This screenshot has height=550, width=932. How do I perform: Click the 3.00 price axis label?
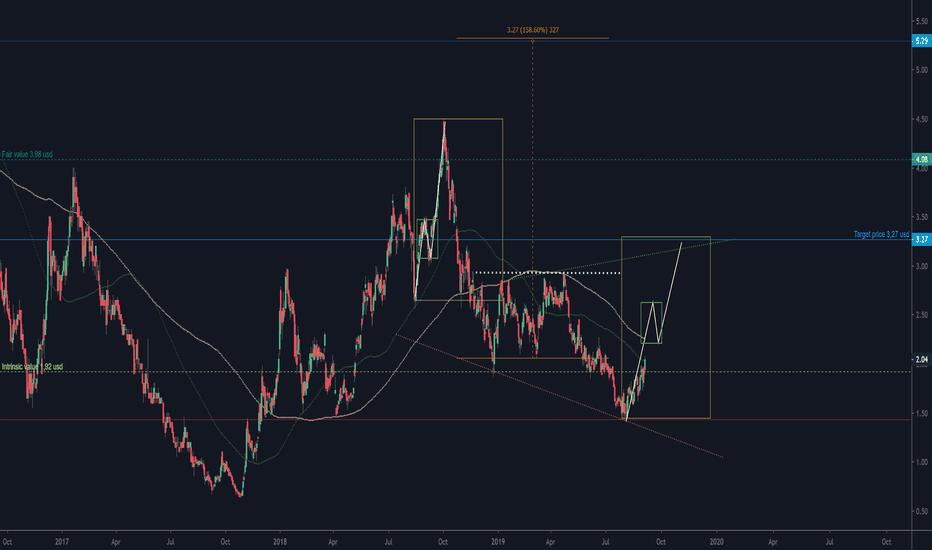[921, 266]
